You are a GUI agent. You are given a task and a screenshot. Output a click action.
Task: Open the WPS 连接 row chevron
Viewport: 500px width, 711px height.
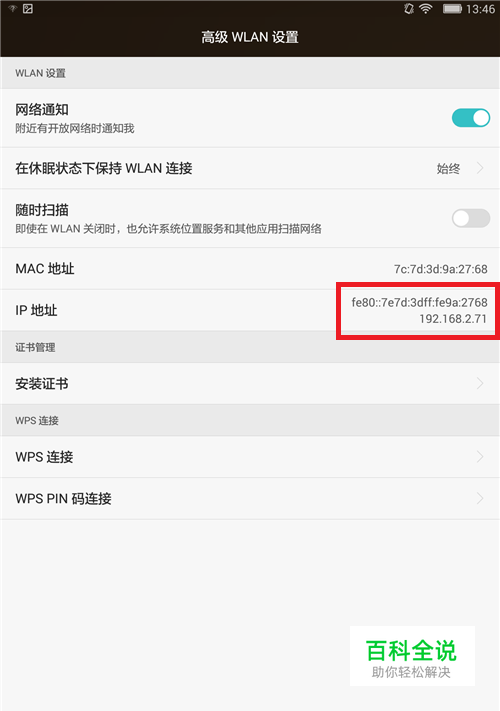point(480,457)
